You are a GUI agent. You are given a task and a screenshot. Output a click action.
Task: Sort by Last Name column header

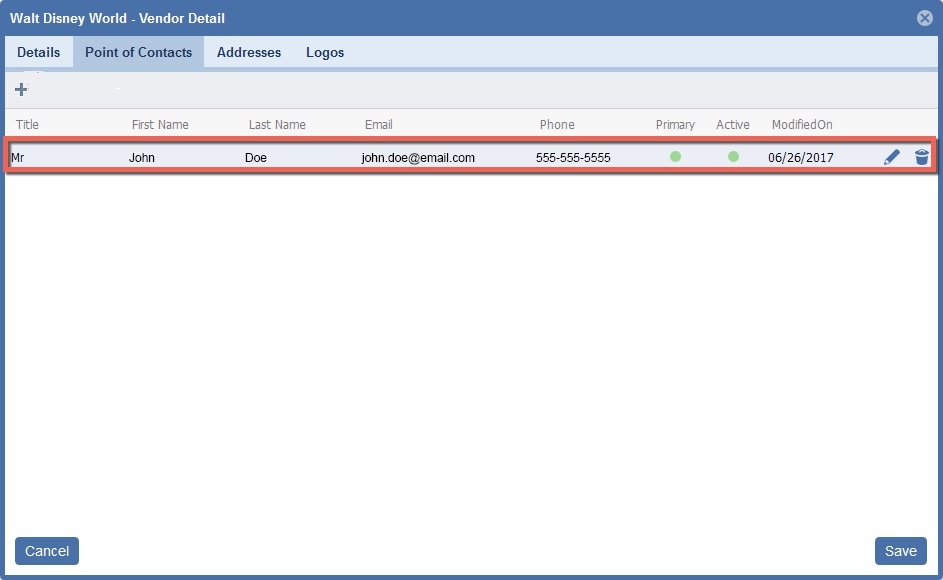coord(277,125)
